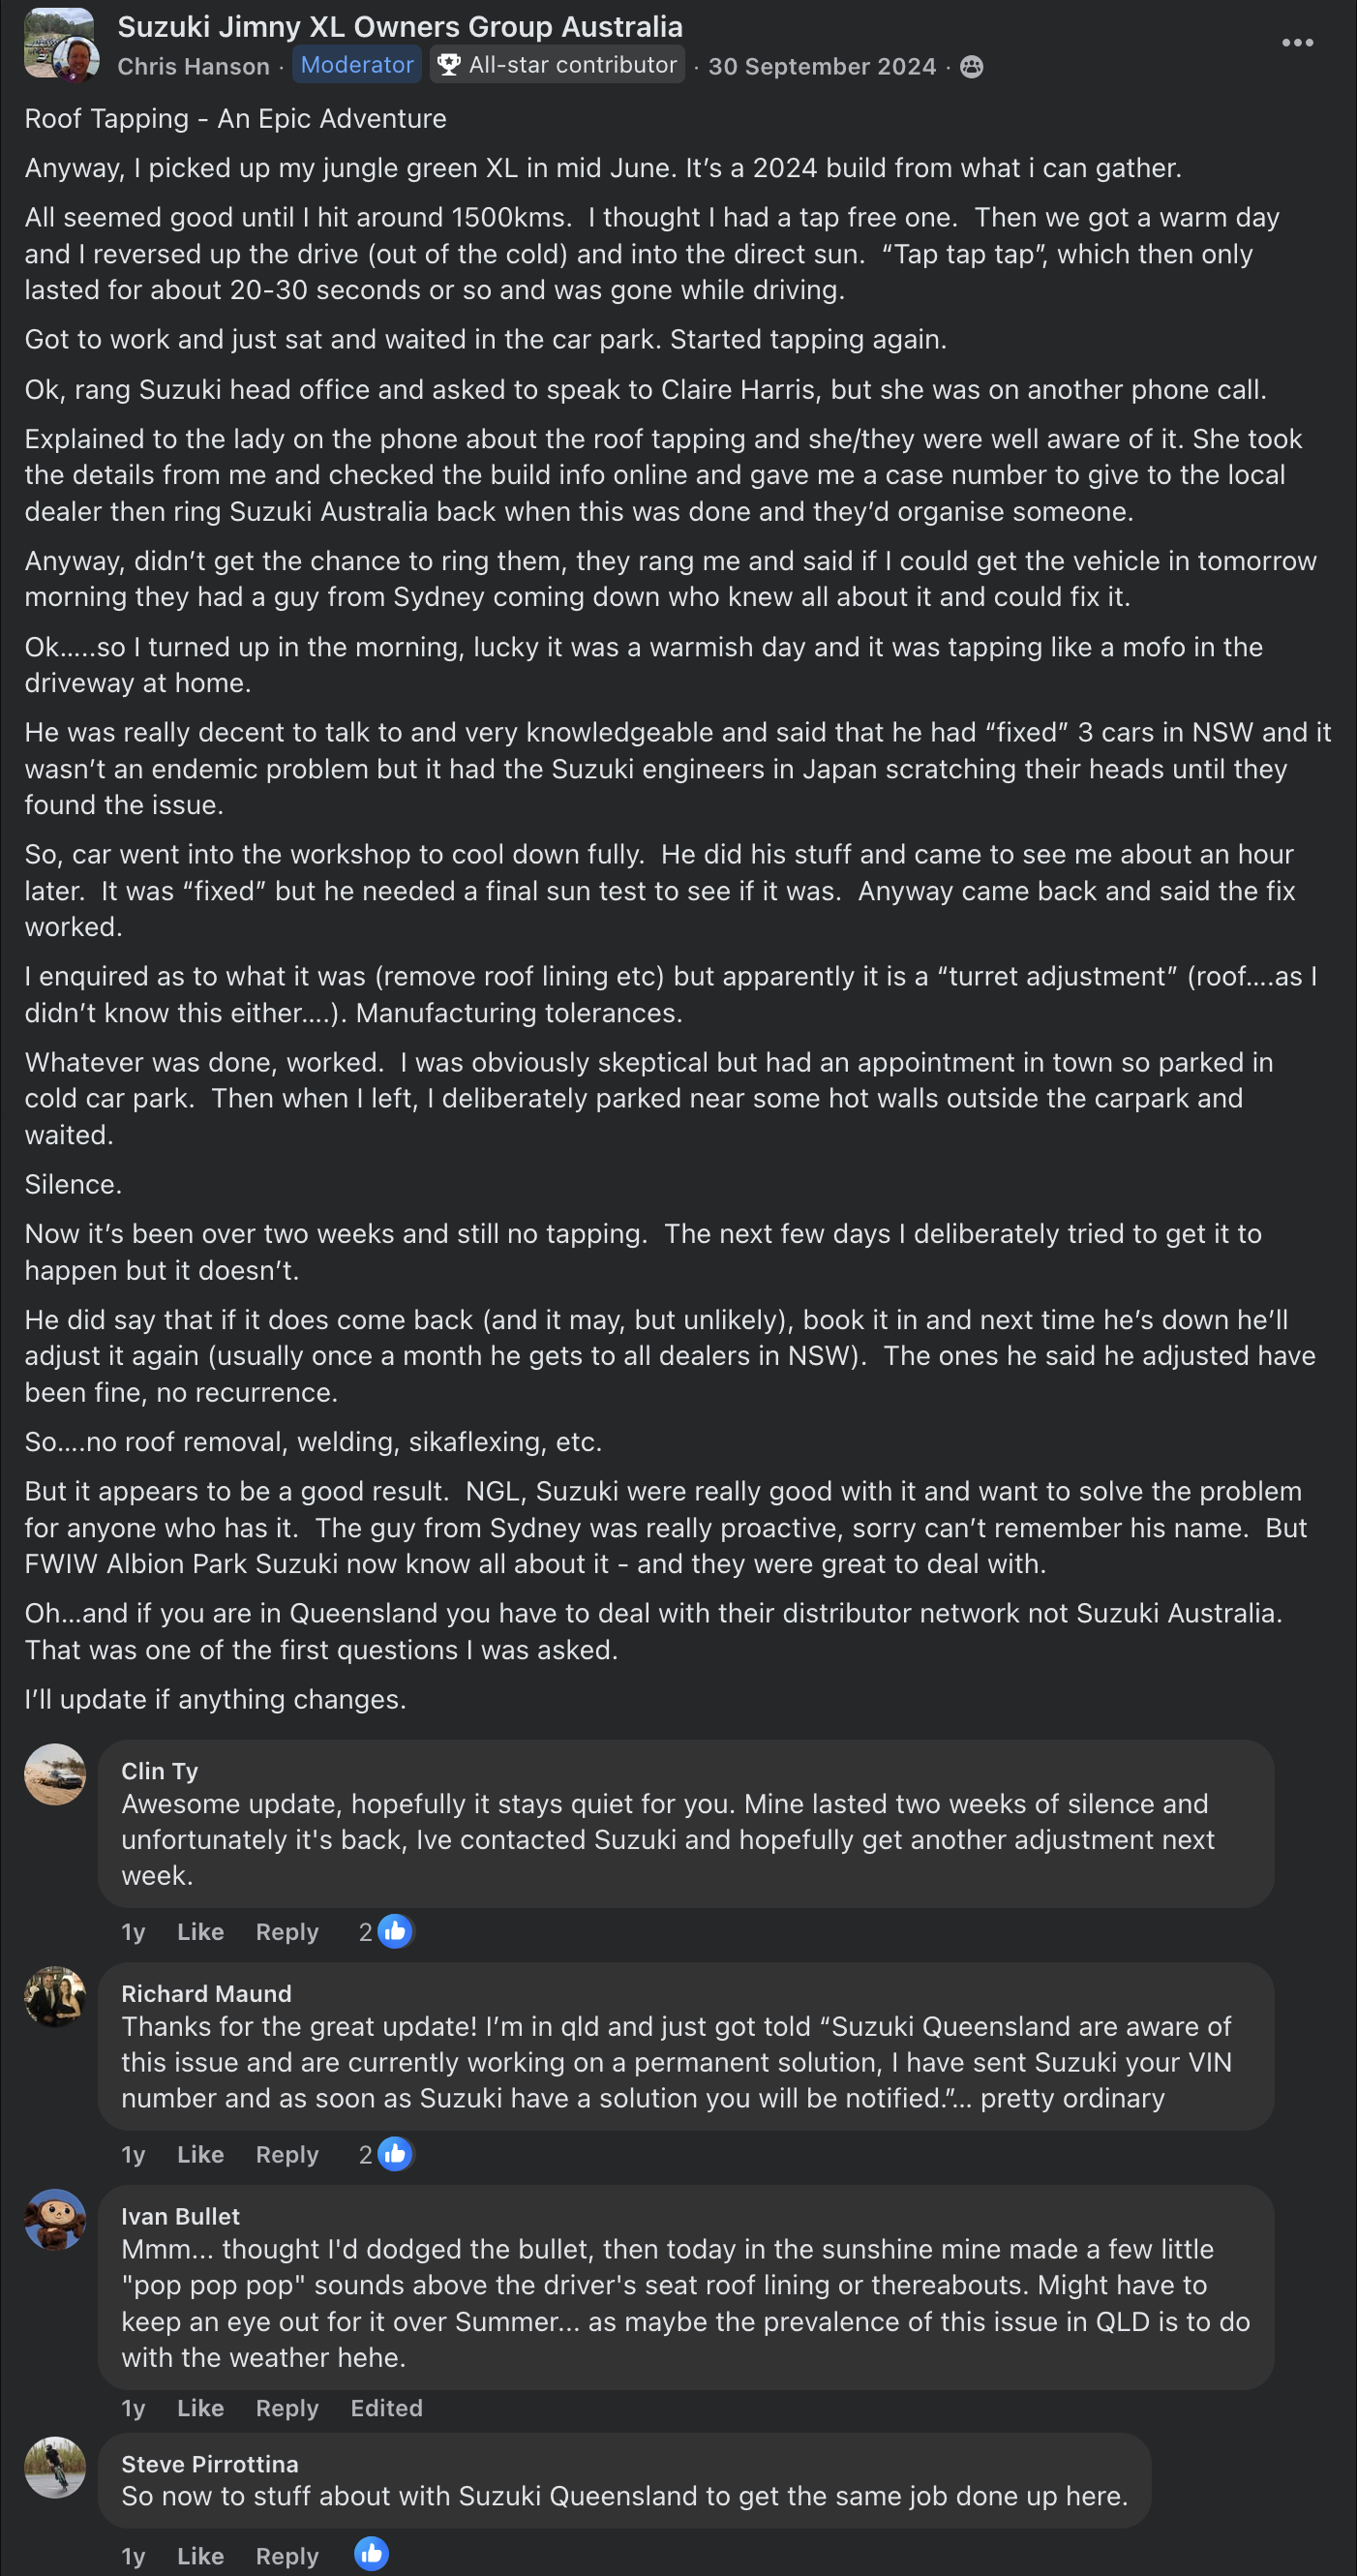Open Steve Pirottina's profile picture
This screenshot has width=1357, height=2576.
click(55, 2467)
